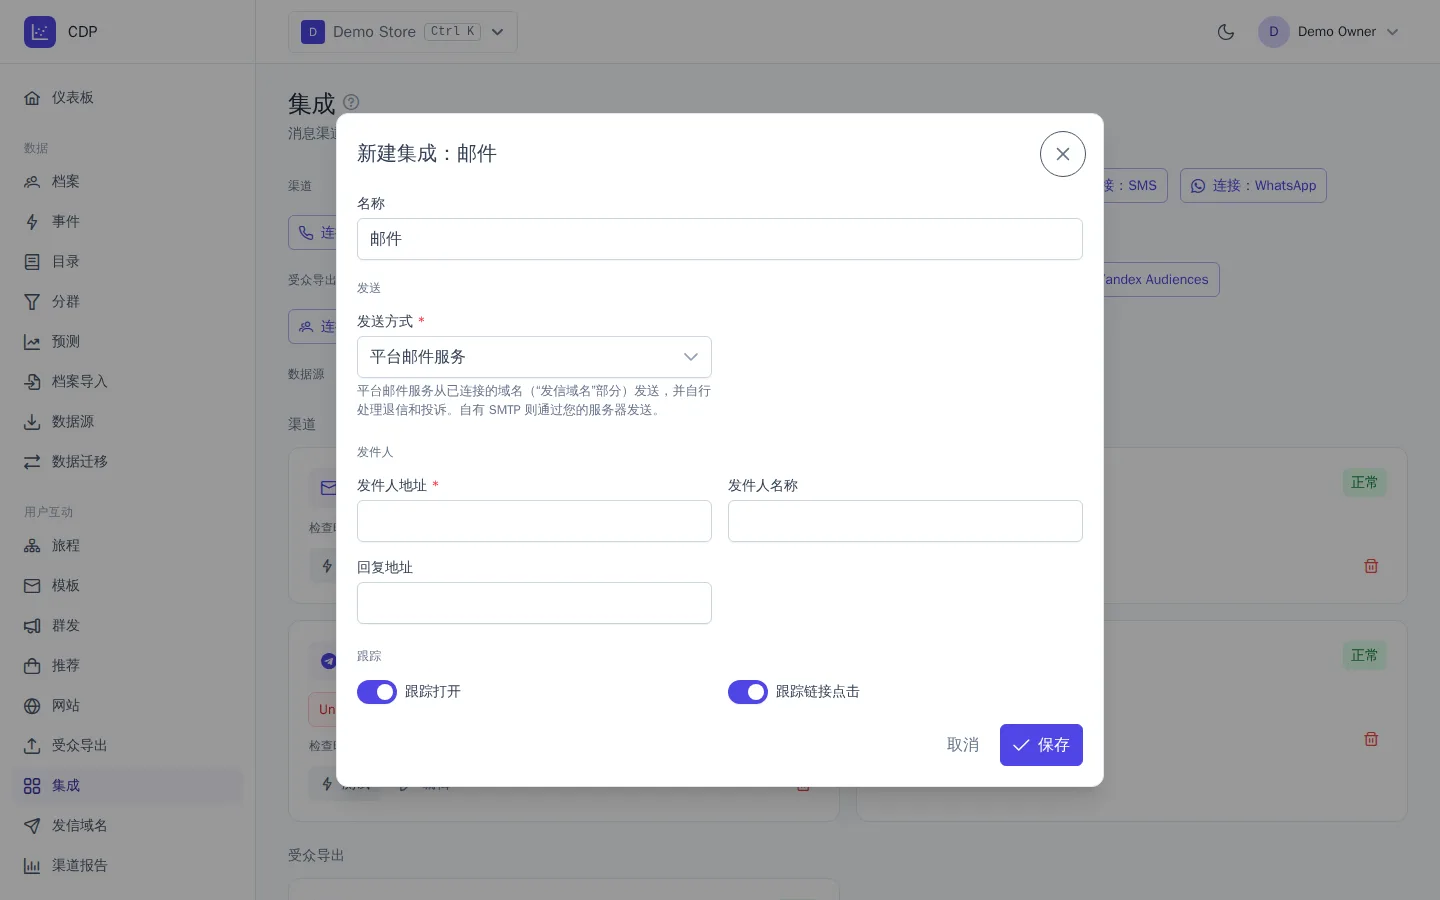
Task: Click the 发件人名称 input field
Action: pos(905,521)
